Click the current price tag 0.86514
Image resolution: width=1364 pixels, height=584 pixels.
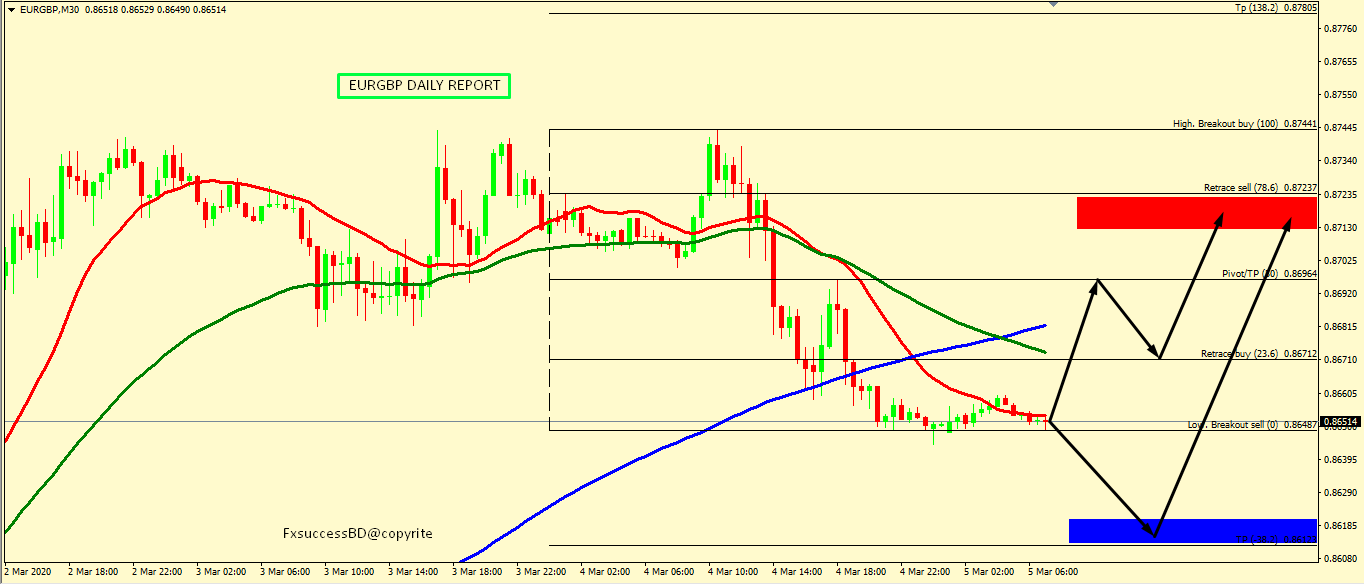pyautogui.click(x=1341, y=422)
